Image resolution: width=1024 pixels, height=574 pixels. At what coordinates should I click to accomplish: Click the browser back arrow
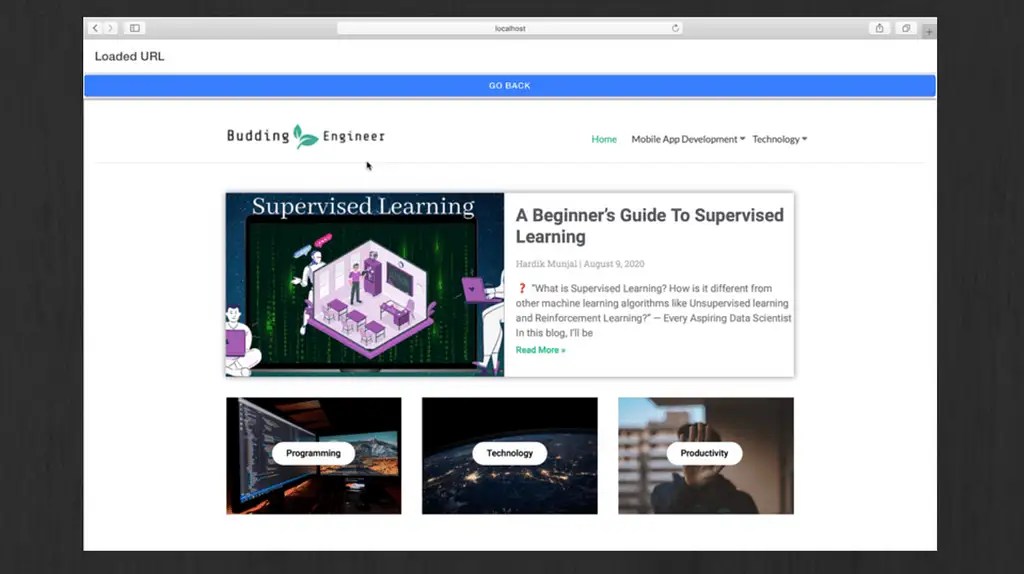click(x=95, y=28)
